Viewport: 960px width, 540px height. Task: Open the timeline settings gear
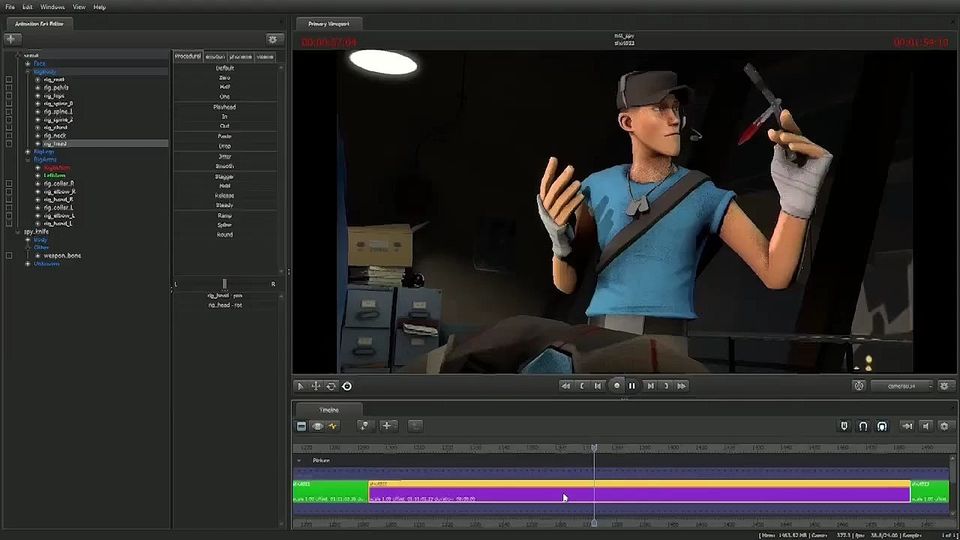944,426
